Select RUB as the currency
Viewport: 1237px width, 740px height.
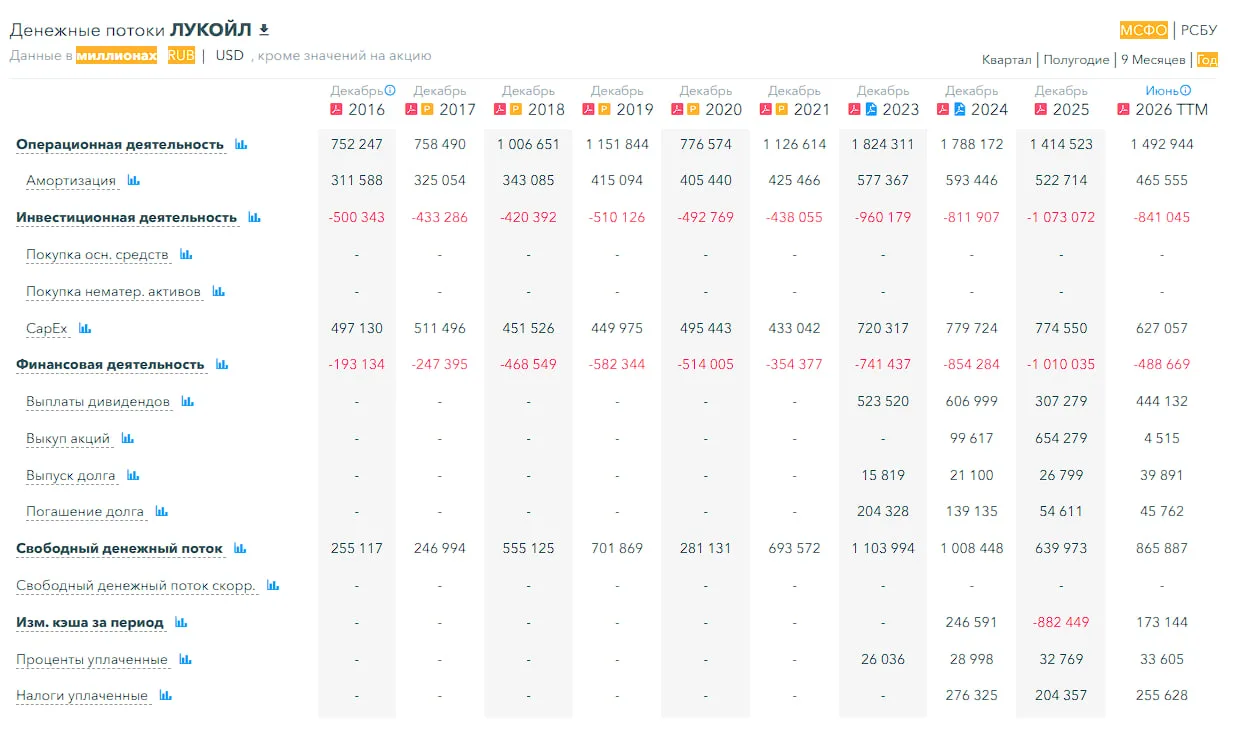tap(181, 55)
